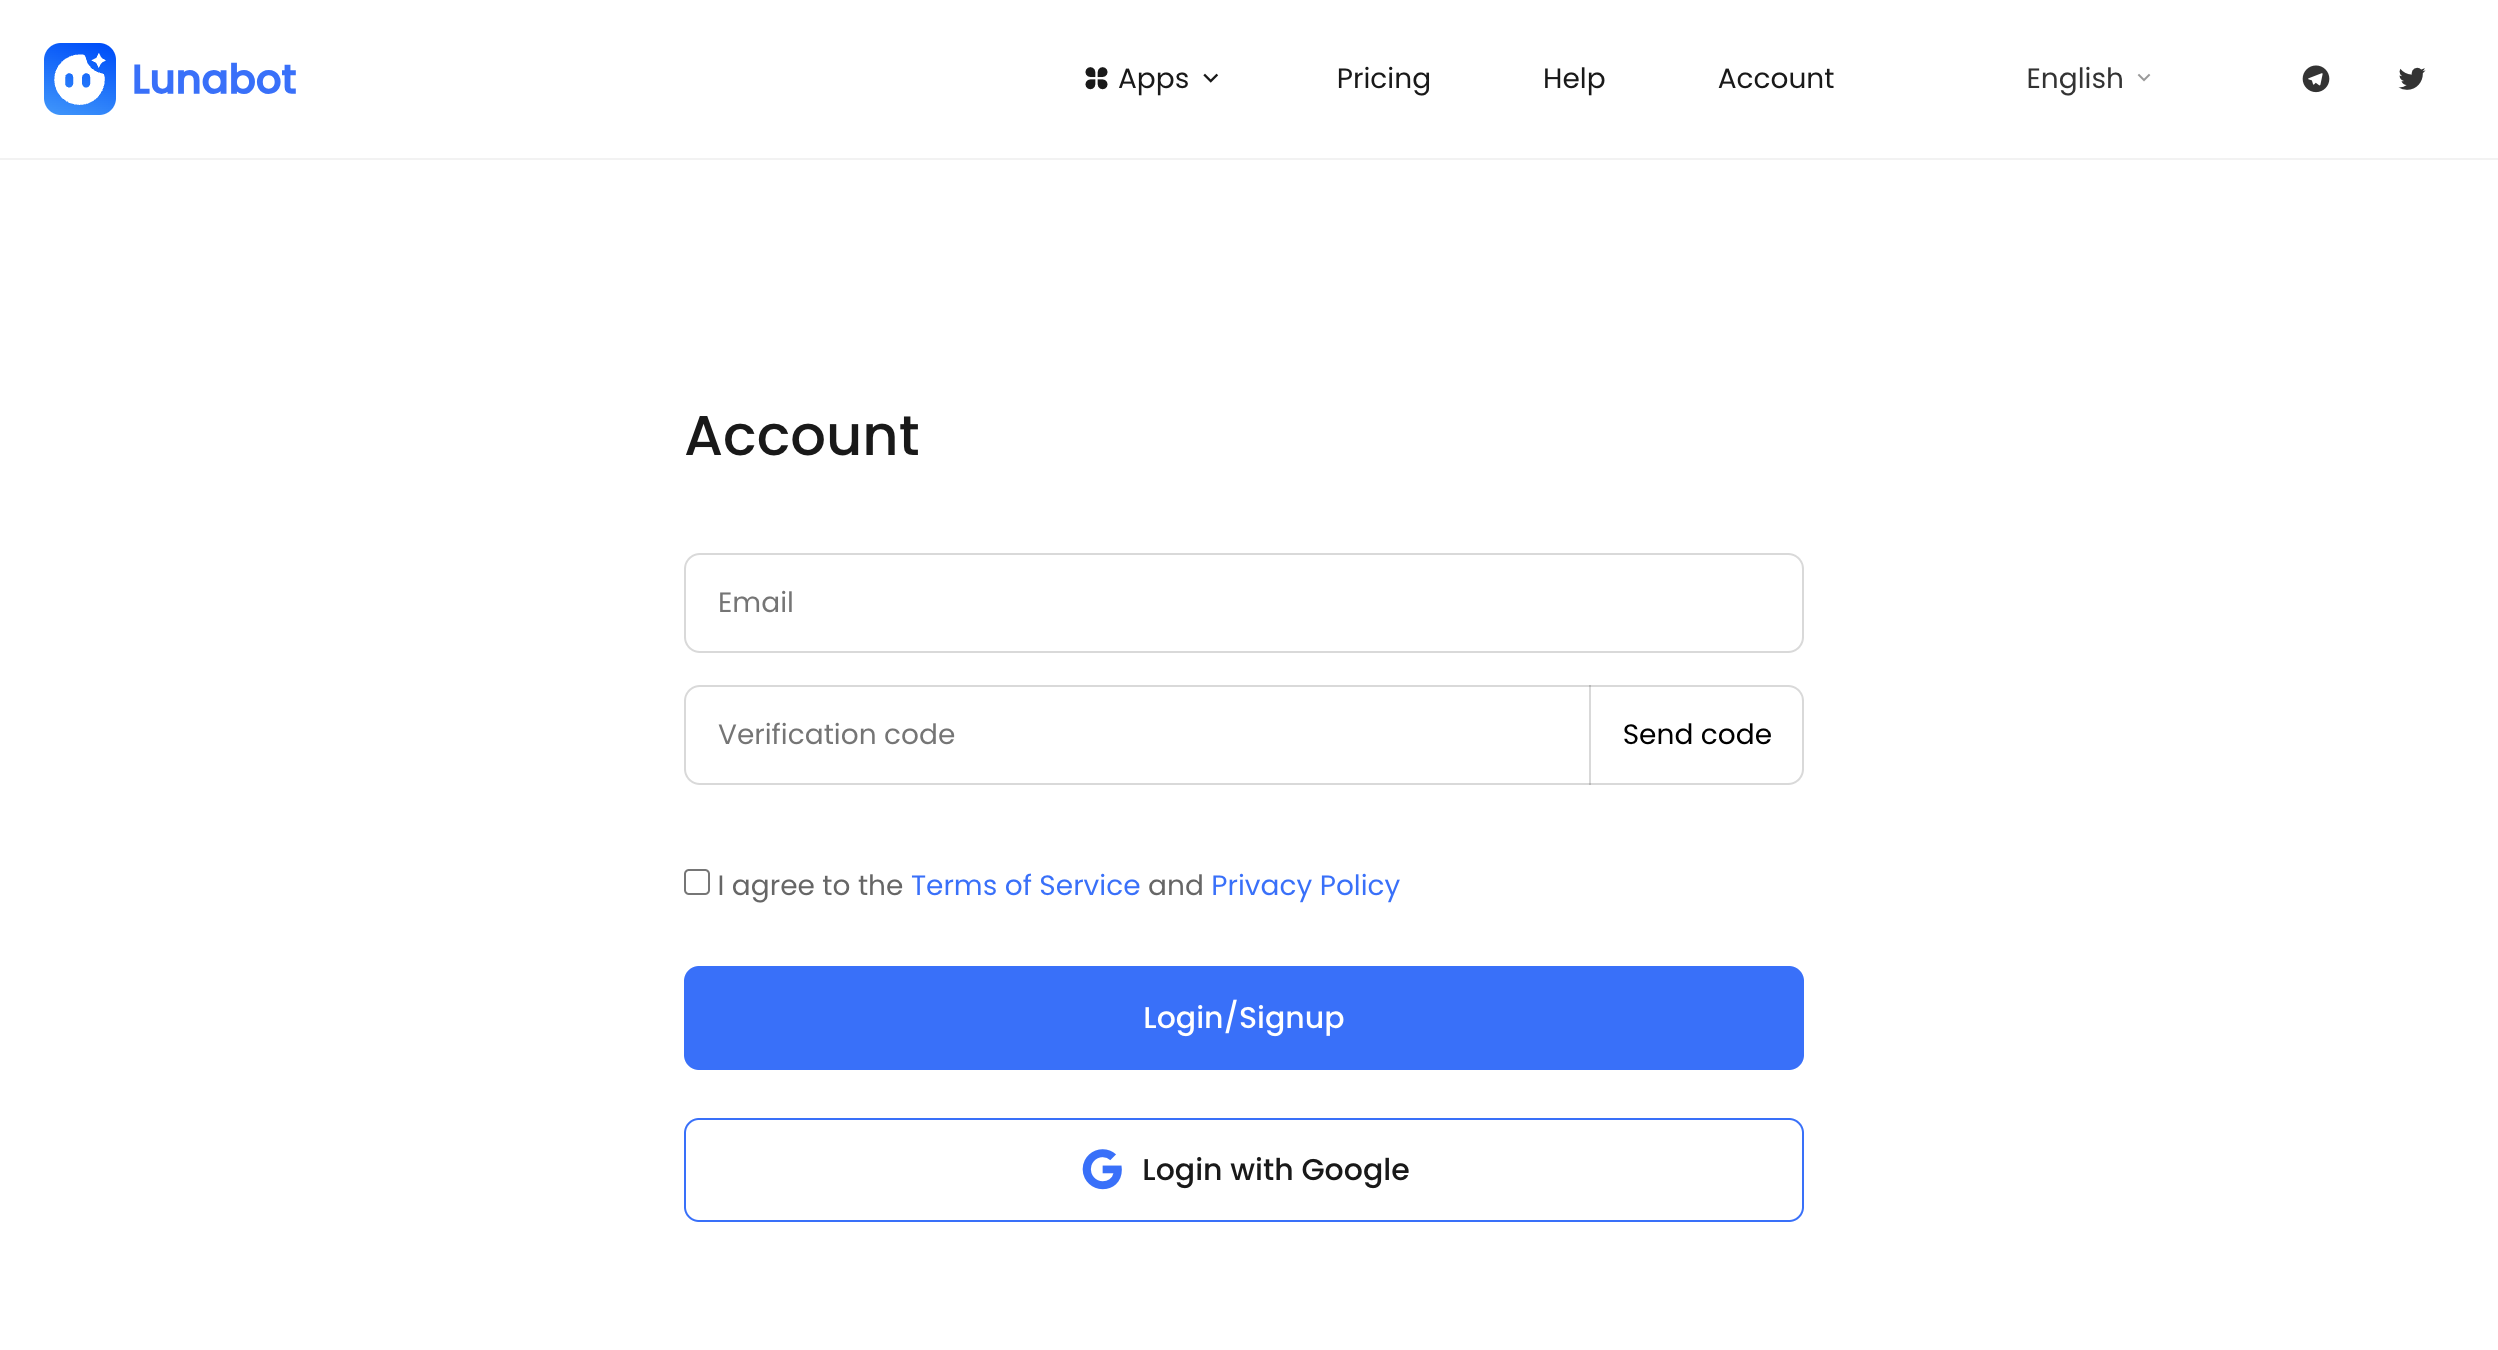Open the Privacy Policy link
Image resolution: width=2498 pixels, height=1350 pixels.
(1305, 885)
